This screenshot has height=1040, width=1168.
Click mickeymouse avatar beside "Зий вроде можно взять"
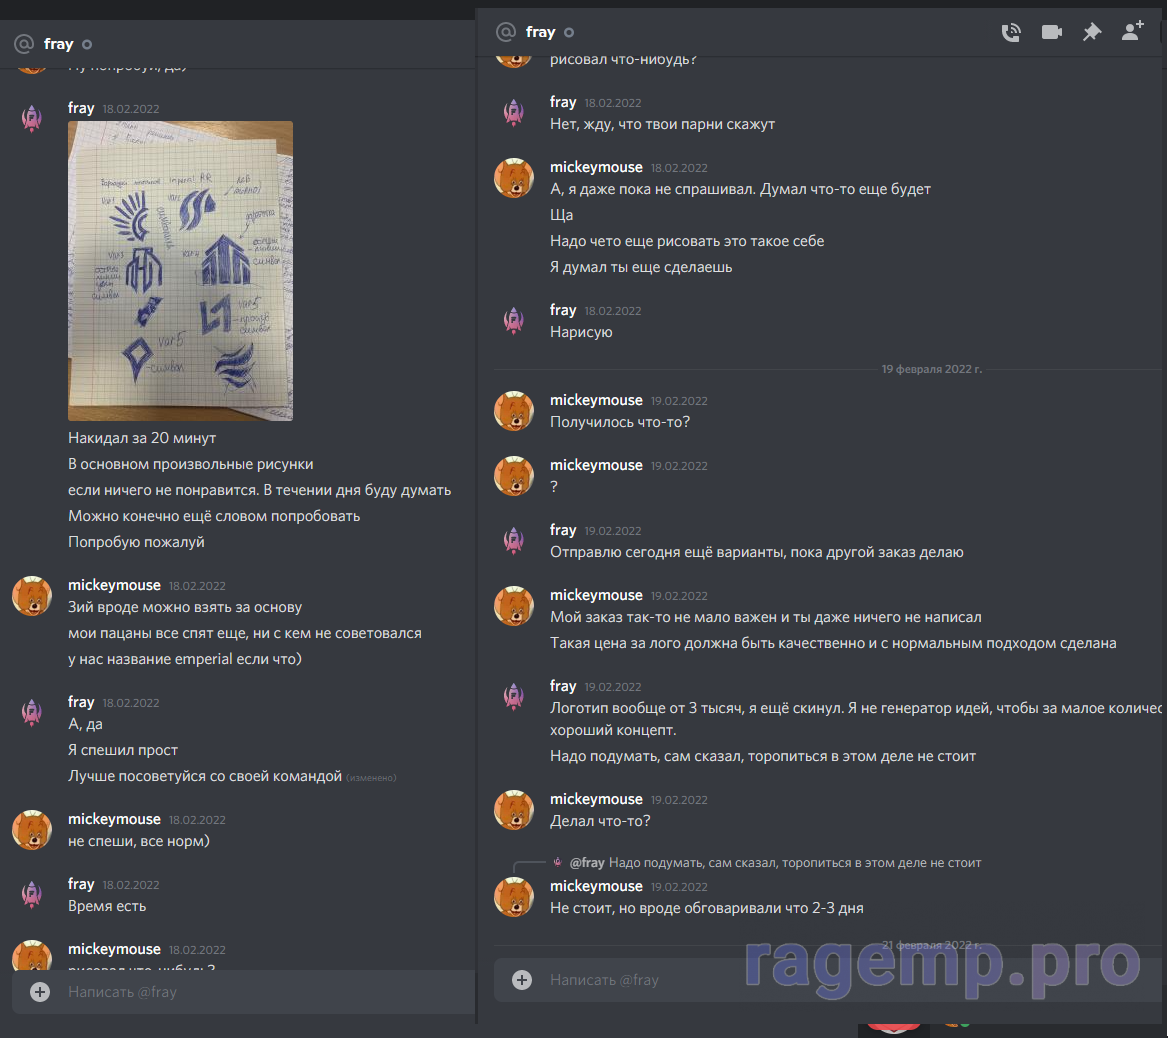coord(32,597)
